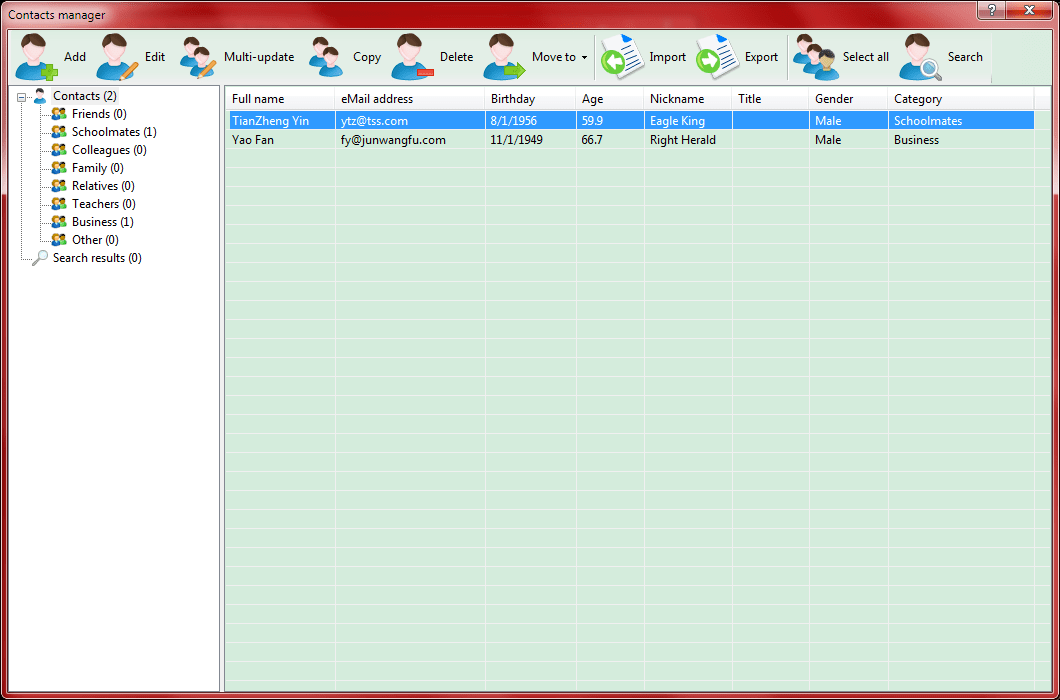Click email ytz@tss.com cell
1060x700 pixels.
pos(410,121)
